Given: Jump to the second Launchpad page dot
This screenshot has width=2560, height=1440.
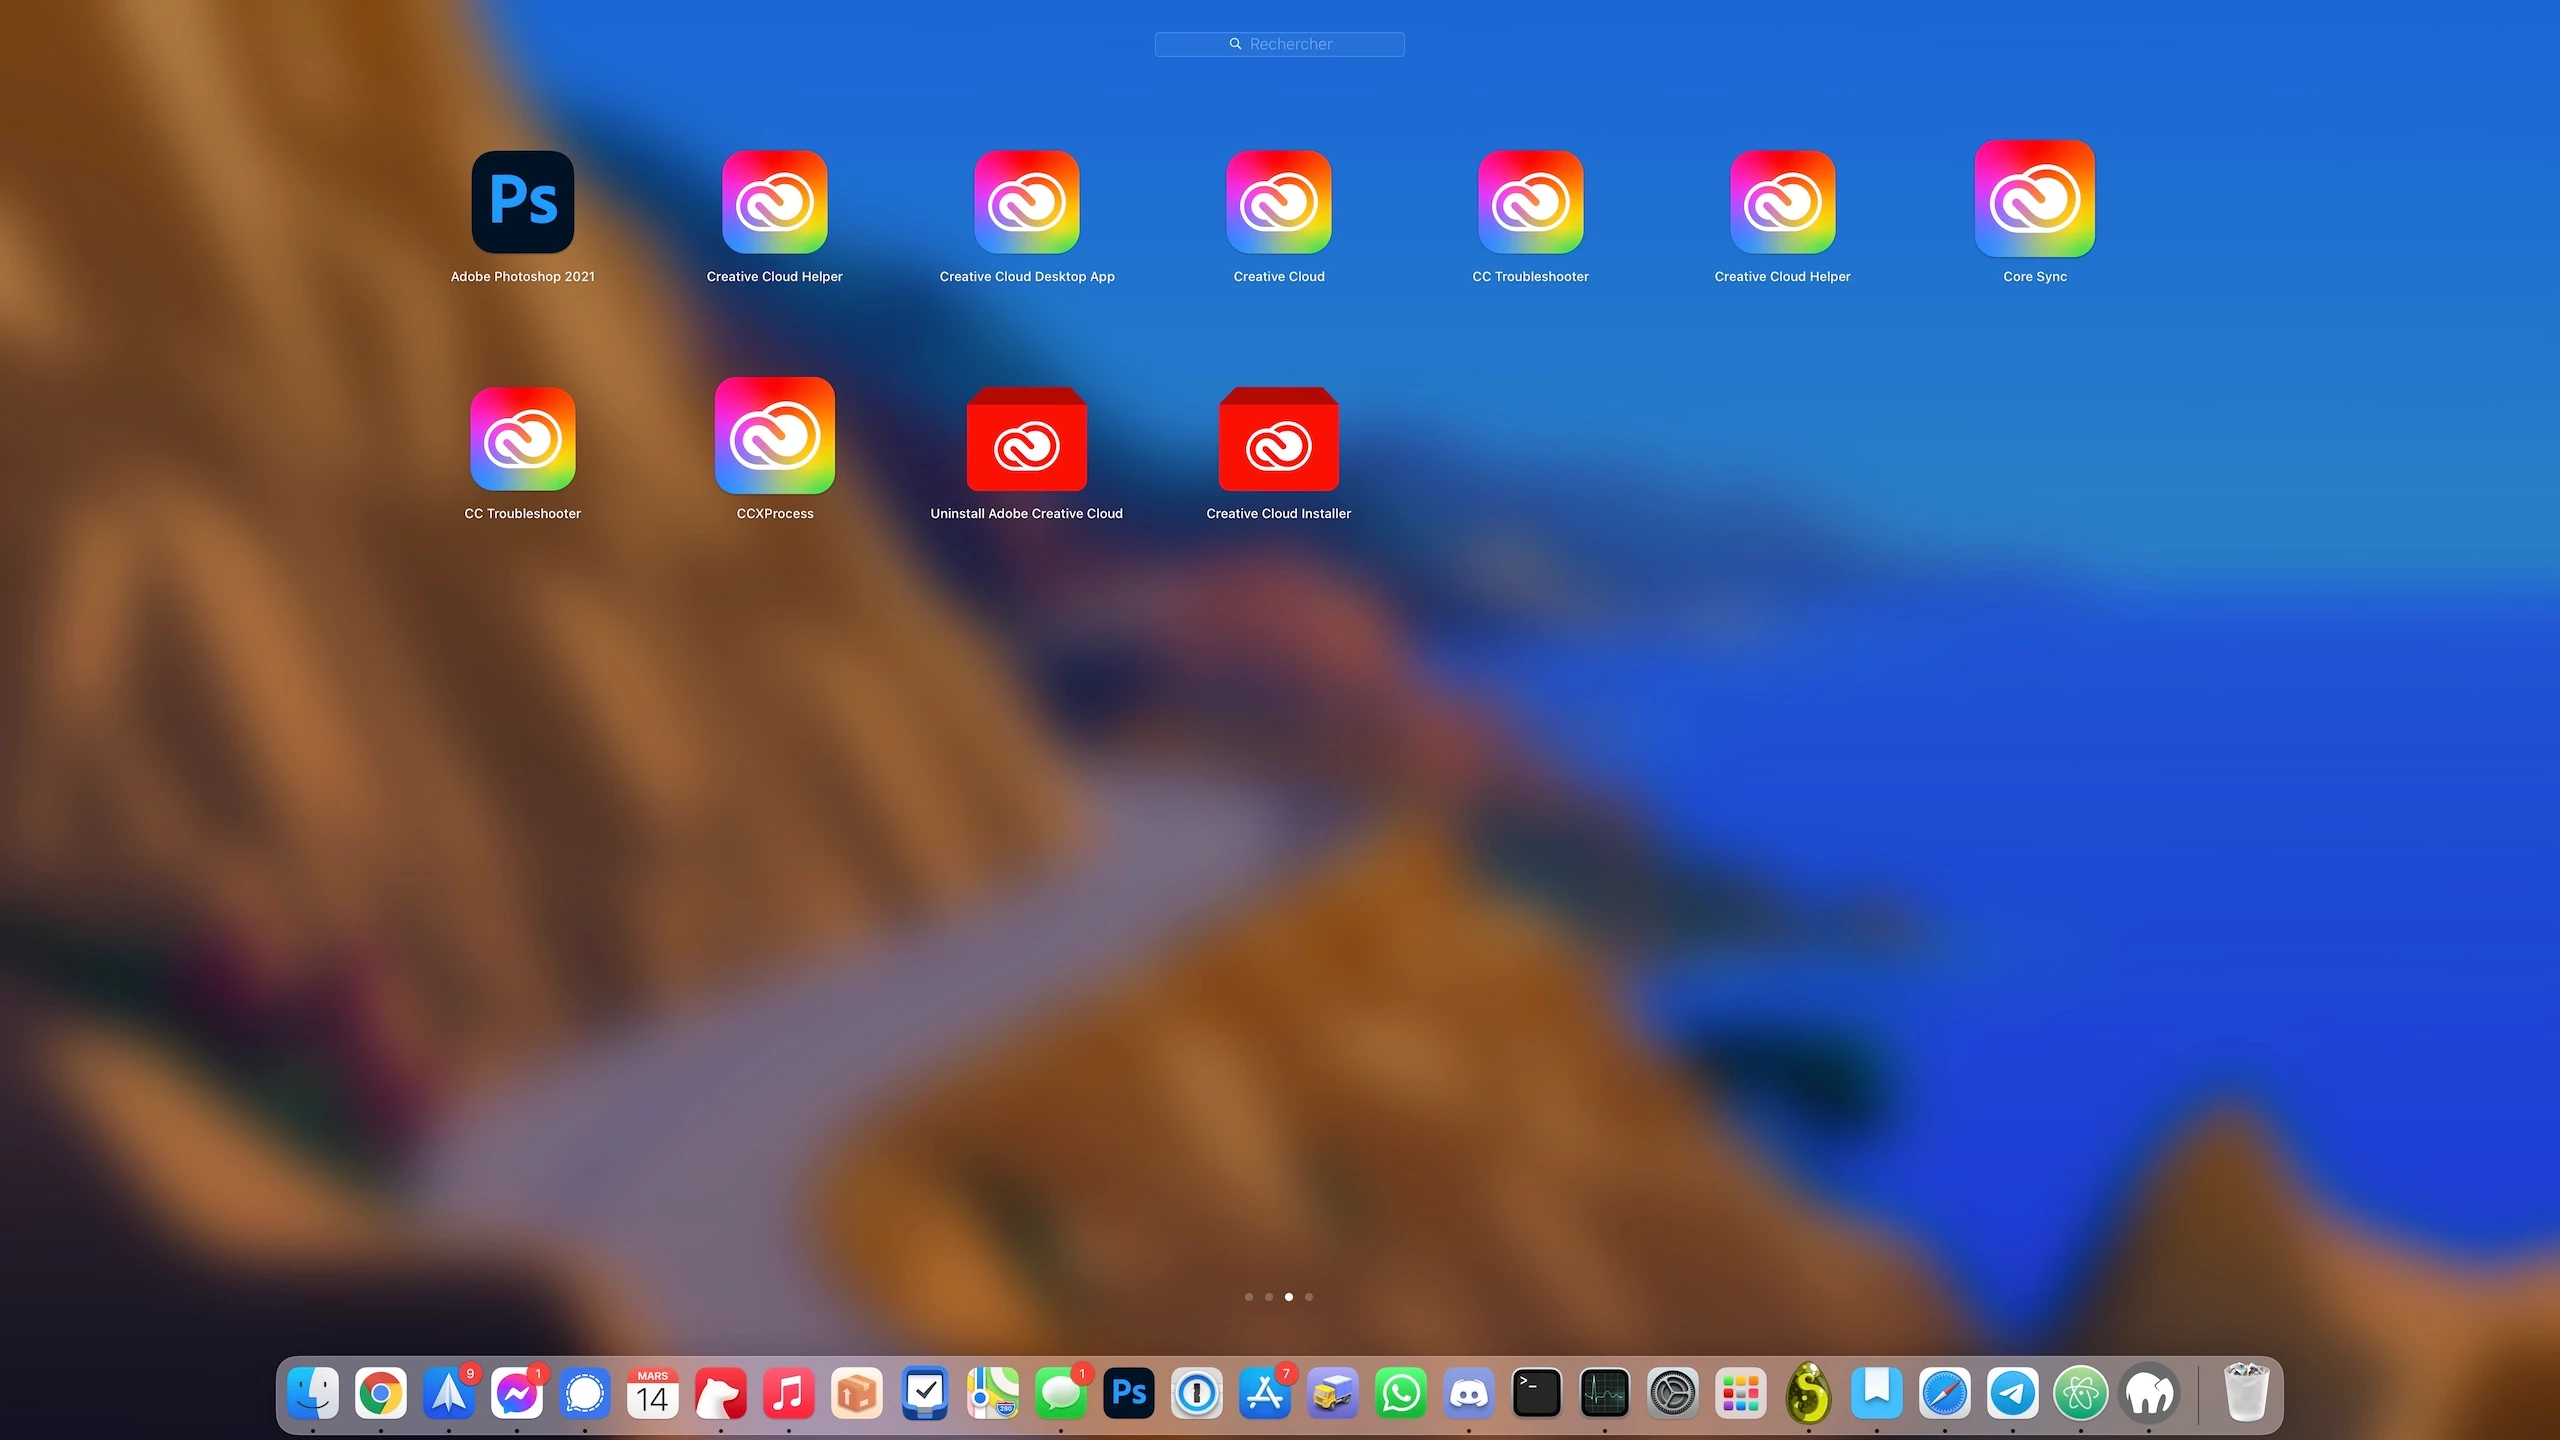Looking at the screenshot, I should tap(1268, 1297).
